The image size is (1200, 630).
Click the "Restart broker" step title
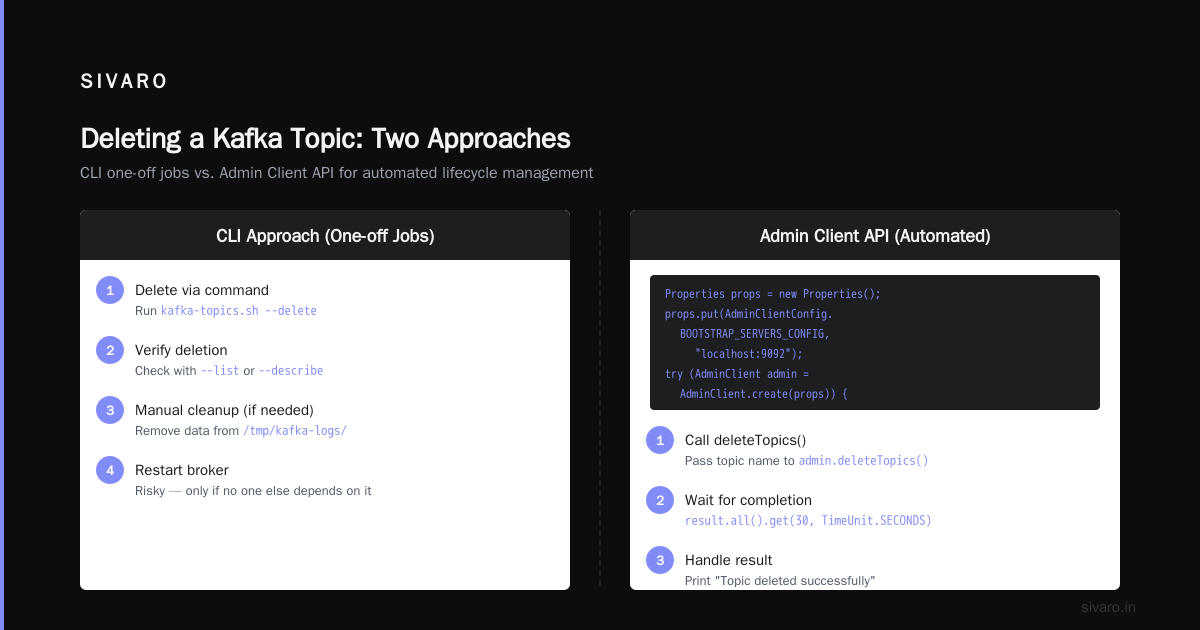pos(182,470)
